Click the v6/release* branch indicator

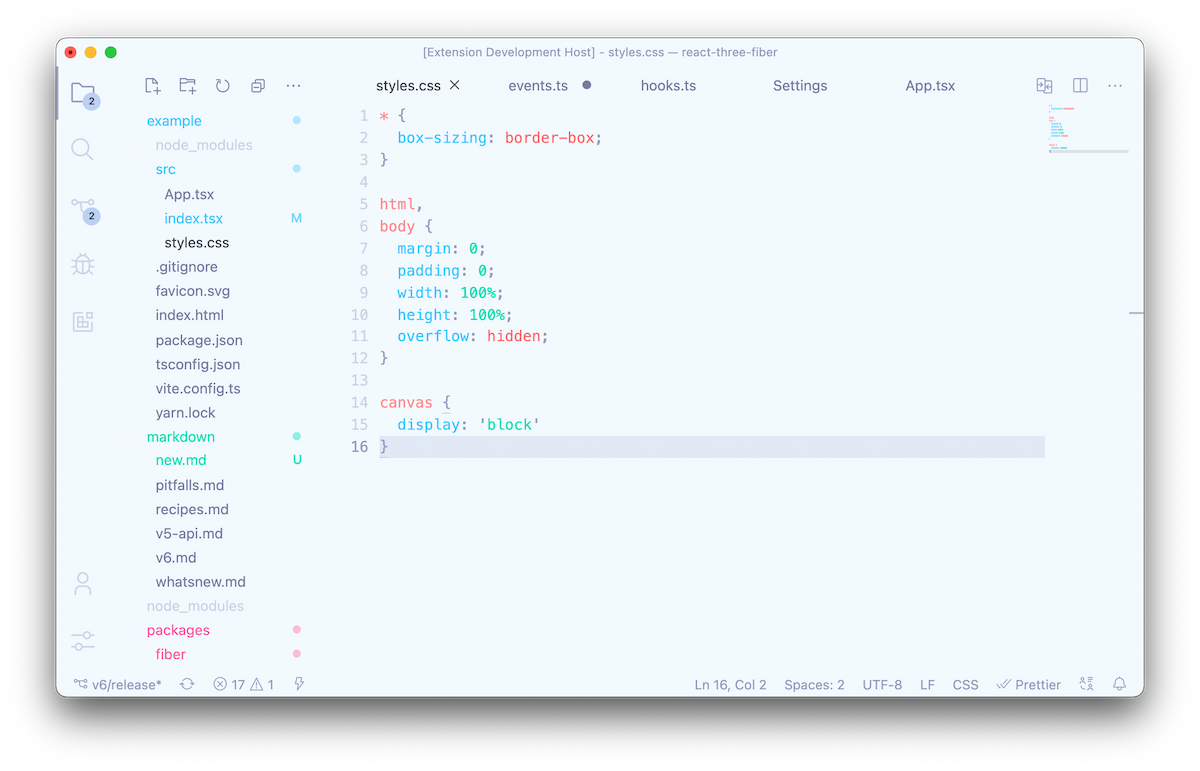(117, 685)
